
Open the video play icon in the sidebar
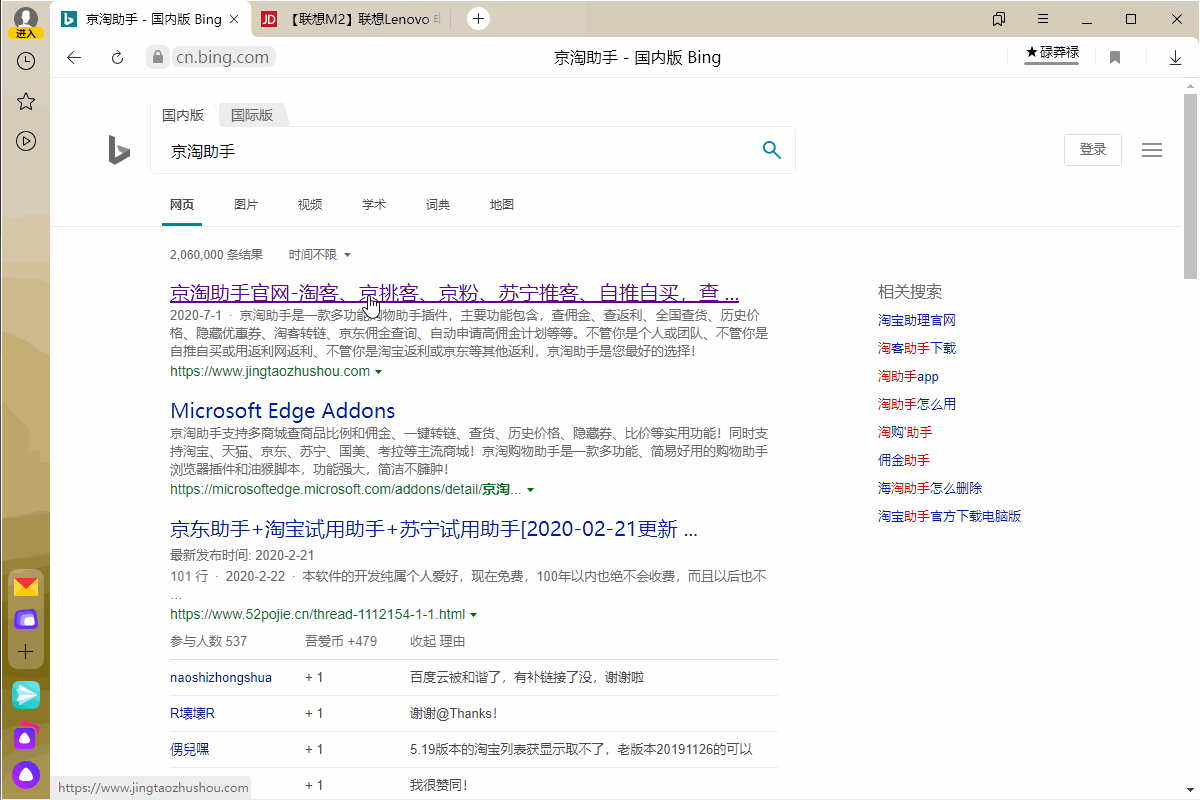[x=26, y=141]
